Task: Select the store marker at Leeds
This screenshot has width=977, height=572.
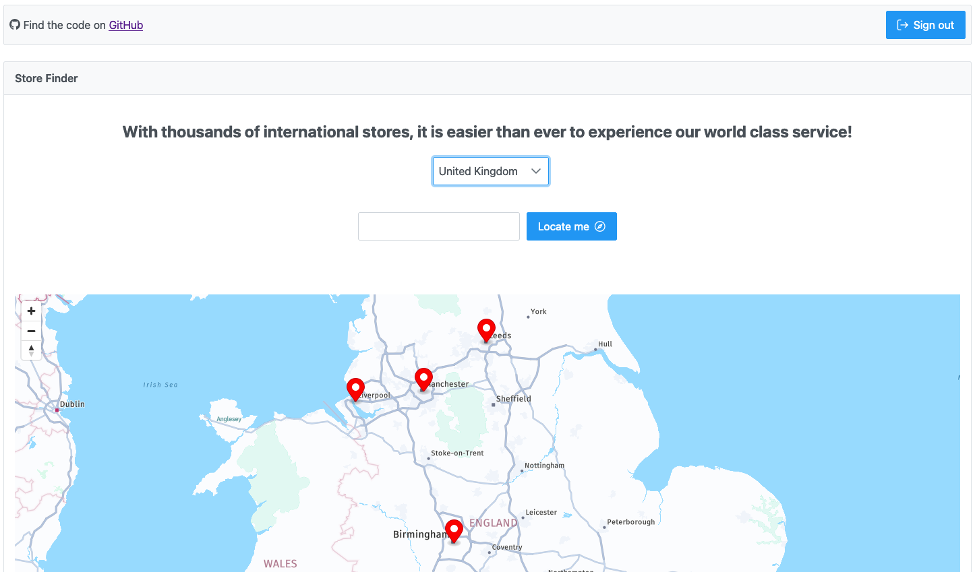Action: [x=486, y=330]
